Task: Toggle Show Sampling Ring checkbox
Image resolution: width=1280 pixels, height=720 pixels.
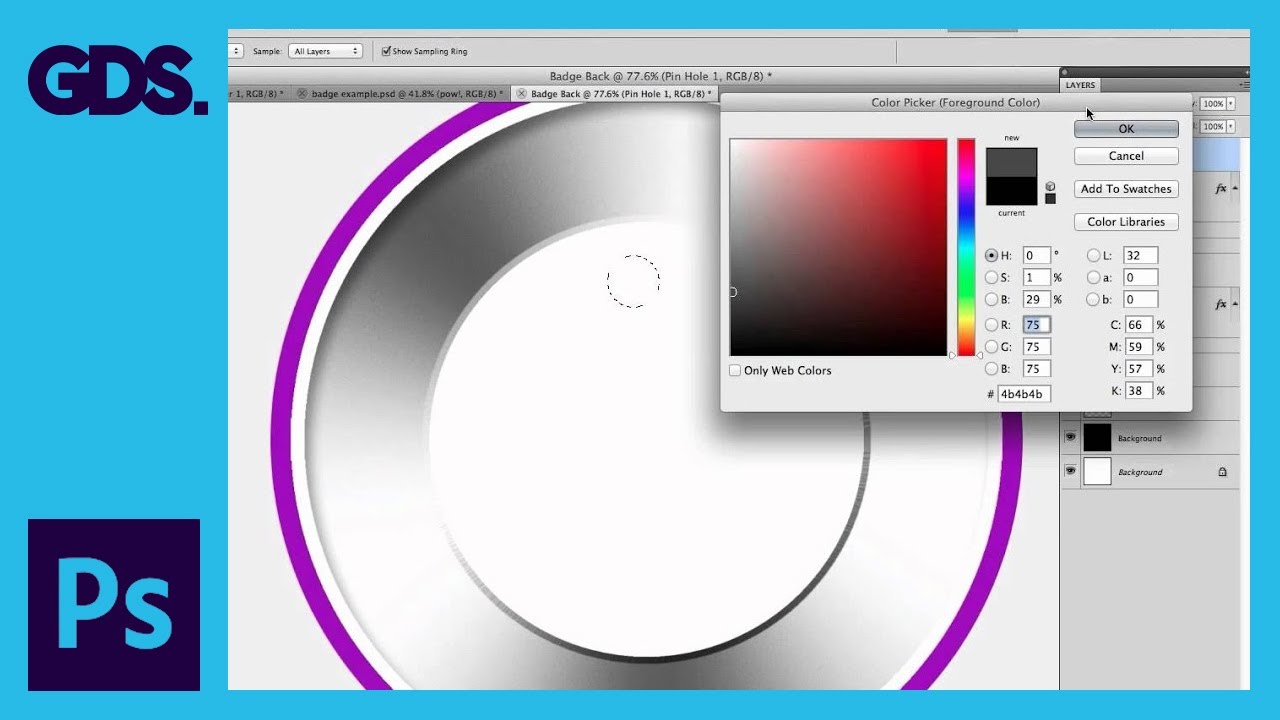Action: [x=386, y=51]
